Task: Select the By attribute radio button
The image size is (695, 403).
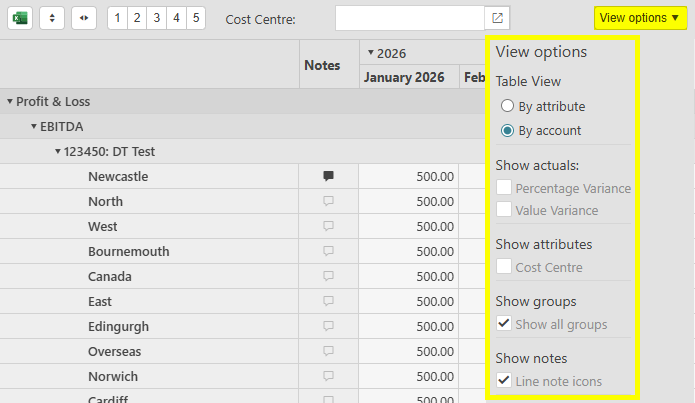Action: pyautogui.click(x=508, y=106)
